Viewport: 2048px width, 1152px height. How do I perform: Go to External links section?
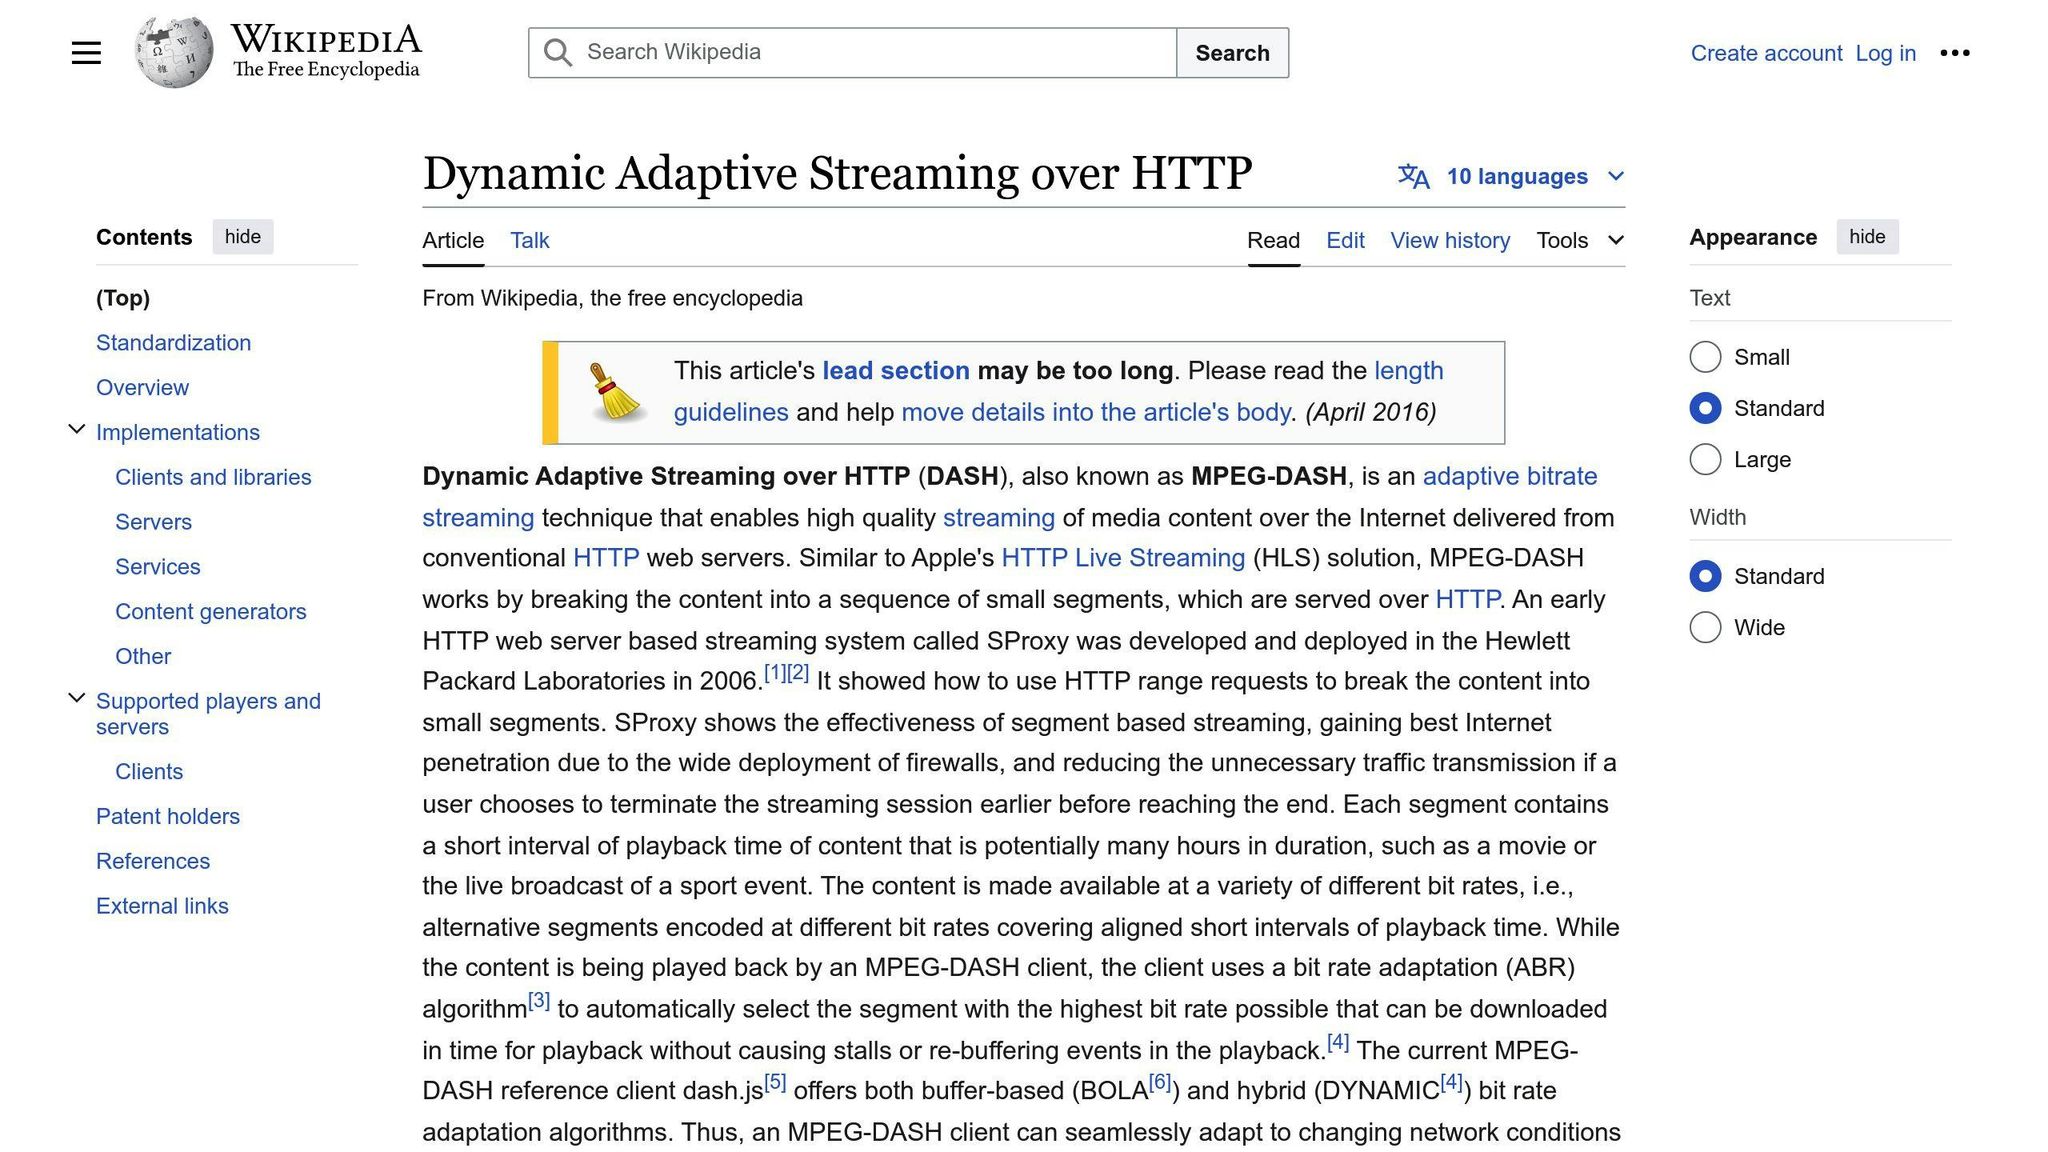pos(162,907)
